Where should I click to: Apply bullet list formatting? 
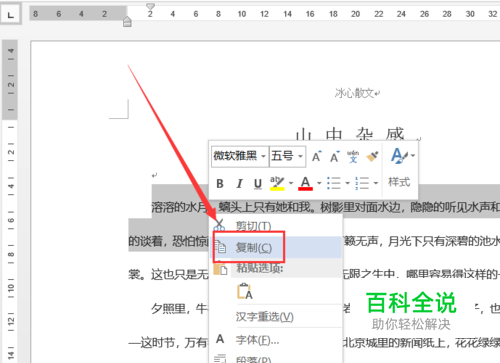click(334, 183)
